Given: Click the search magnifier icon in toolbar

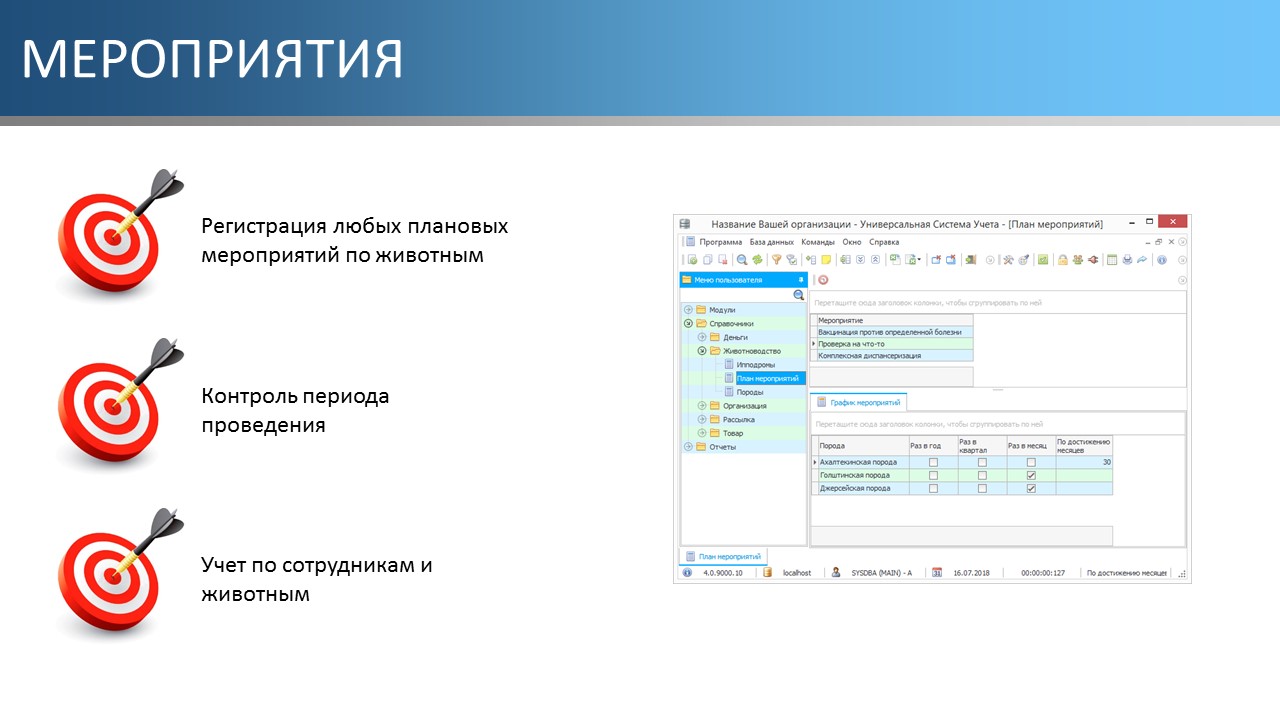Looking at the screenshot, I should pyautogui.click(x=742, y=260).
